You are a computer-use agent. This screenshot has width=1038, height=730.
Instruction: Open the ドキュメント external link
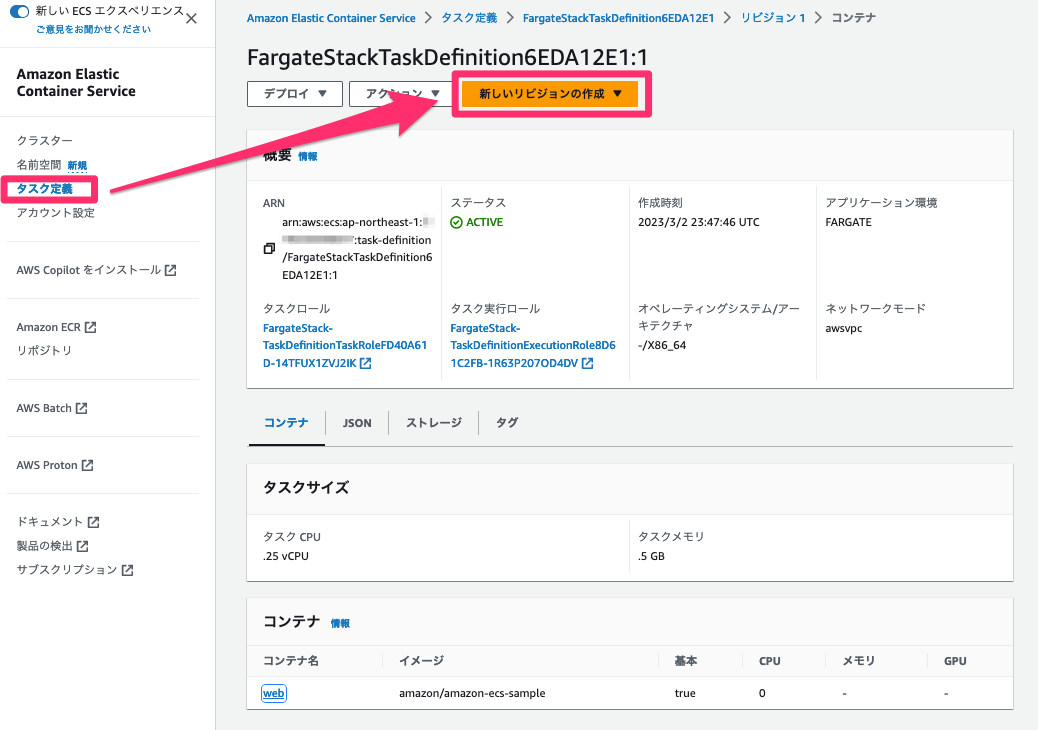(x=49, y=521)
